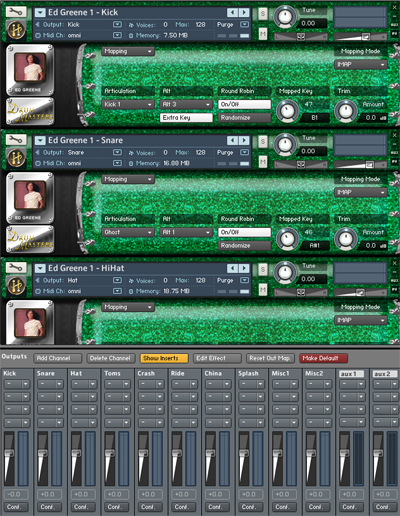
Task: Click HiHat Tune knob
Action: pos(285,272)
